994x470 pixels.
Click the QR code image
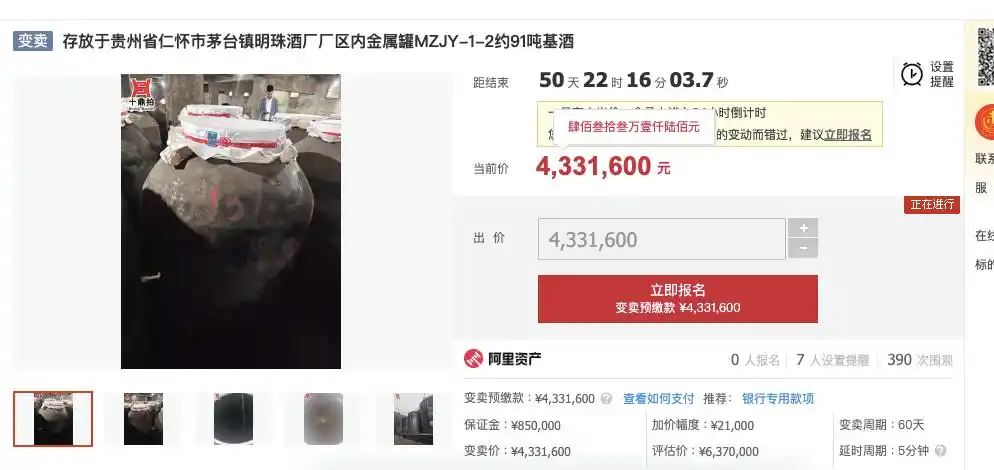click(985, 57)
